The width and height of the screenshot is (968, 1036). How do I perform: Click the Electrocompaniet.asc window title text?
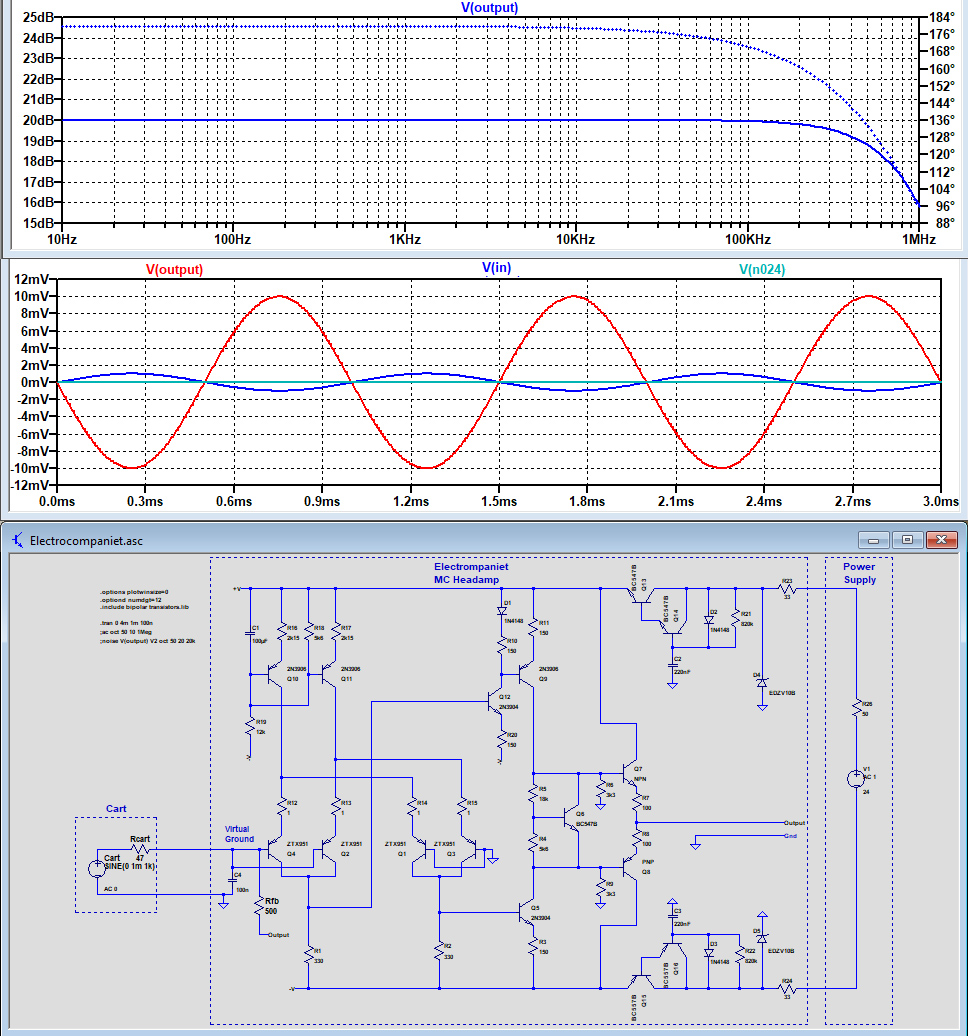tap(86, 540)
